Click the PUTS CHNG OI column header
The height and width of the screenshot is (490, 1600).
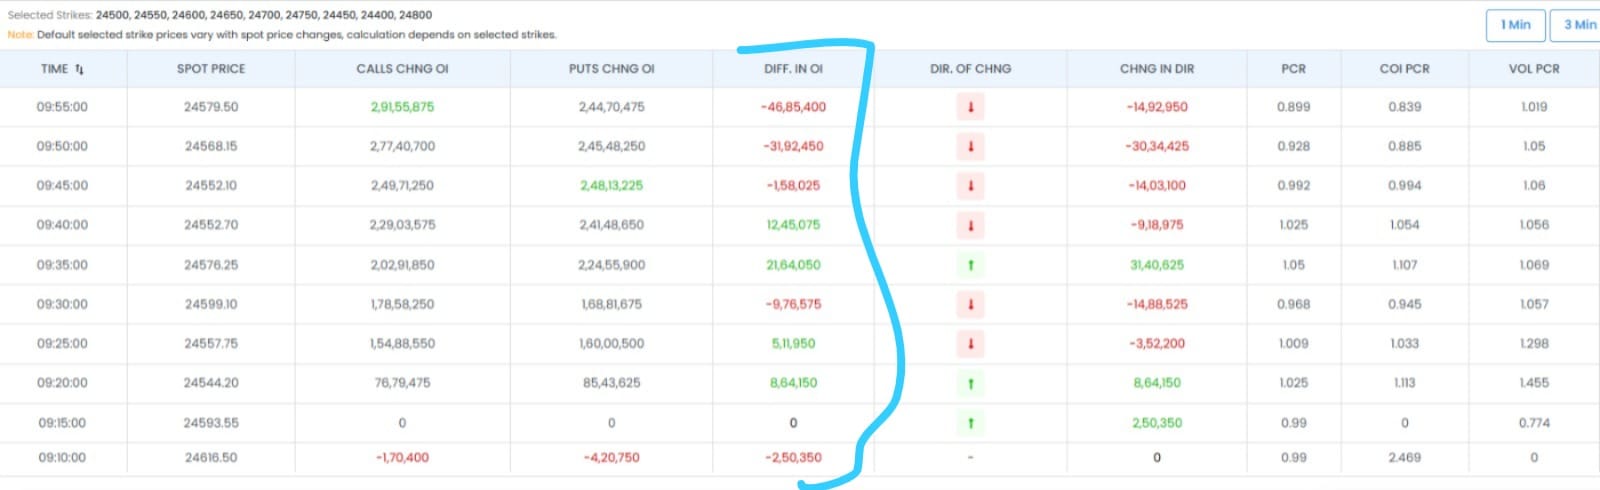[611, 69]
